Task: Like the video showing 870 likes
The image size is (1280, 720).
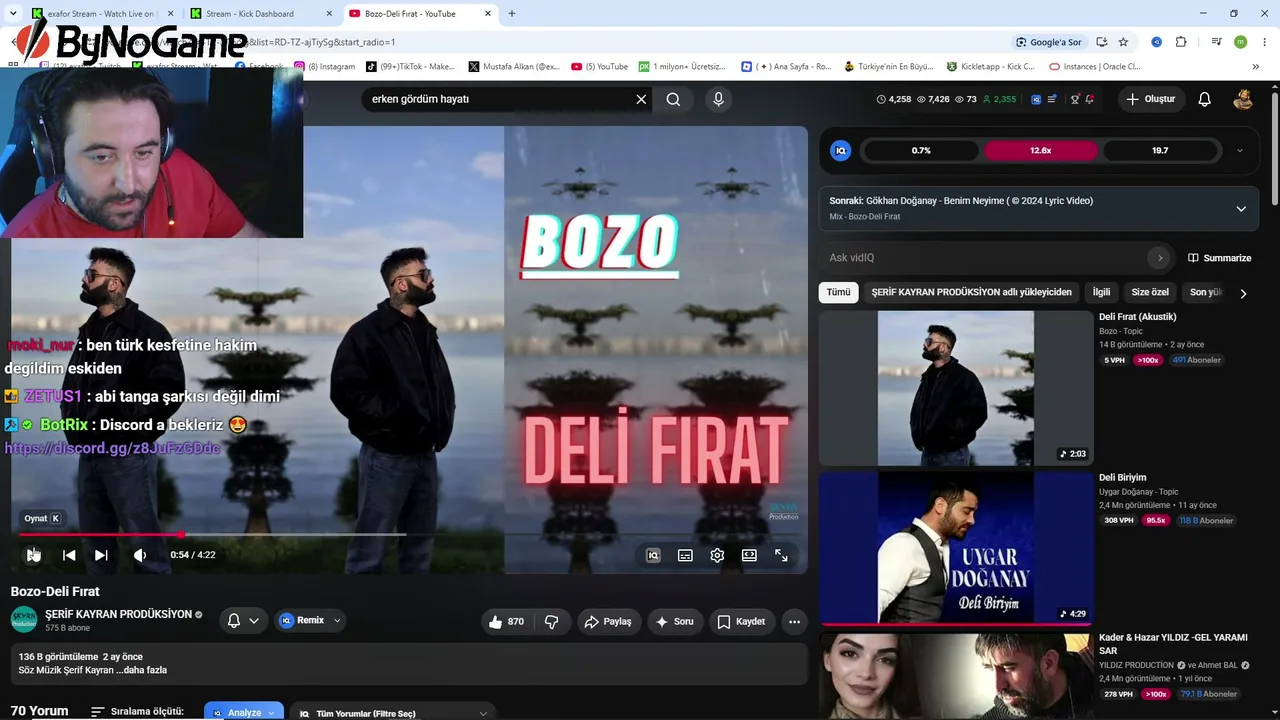Action: pos(506,621)
